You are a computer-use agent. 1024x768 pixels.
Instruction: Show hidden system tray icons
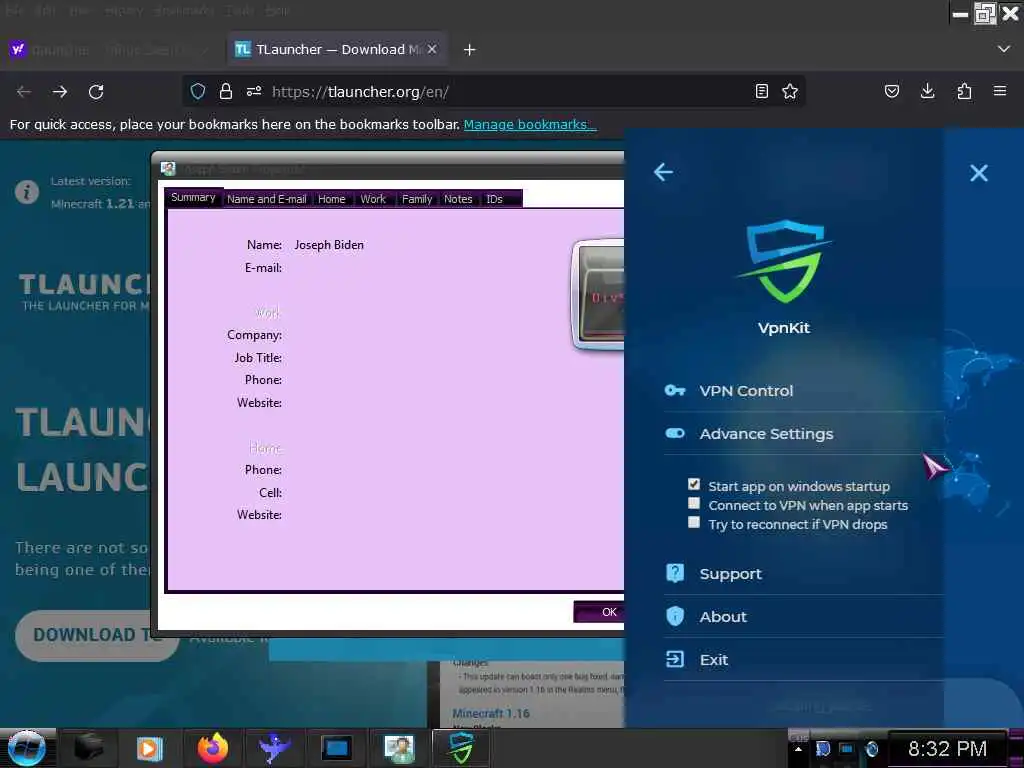[x=797, y=748]
